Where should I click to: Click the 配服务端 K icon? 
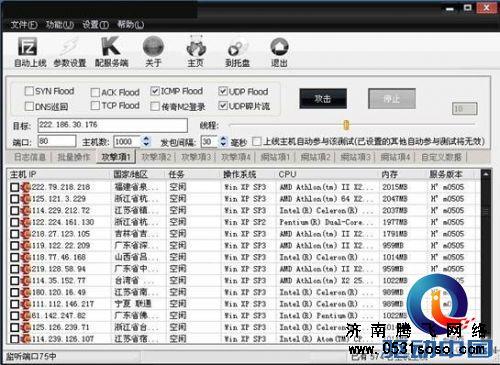click(111, 46)
